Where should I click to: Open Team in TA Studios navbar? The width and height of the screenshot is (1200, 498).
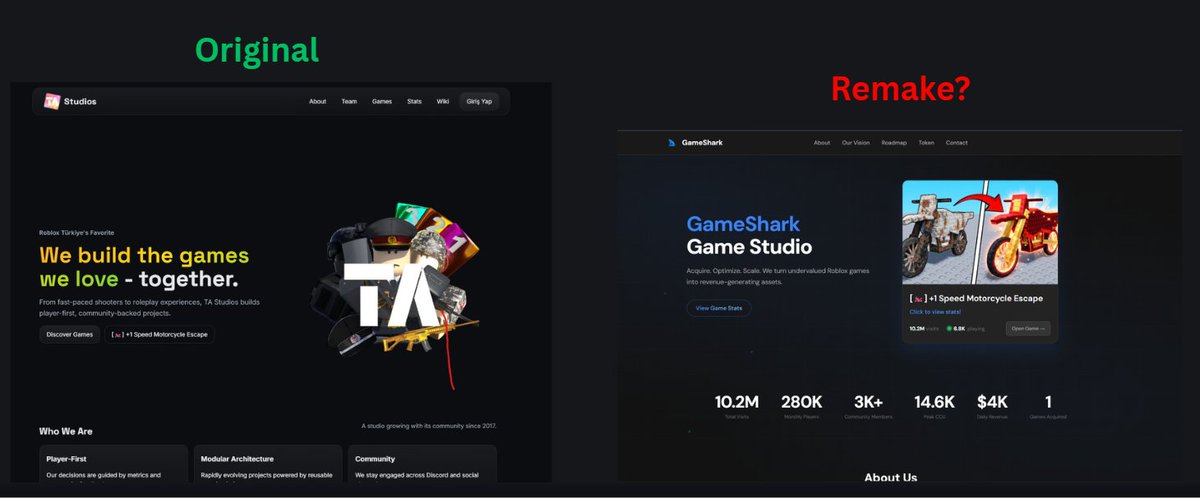tap(349, 101)
